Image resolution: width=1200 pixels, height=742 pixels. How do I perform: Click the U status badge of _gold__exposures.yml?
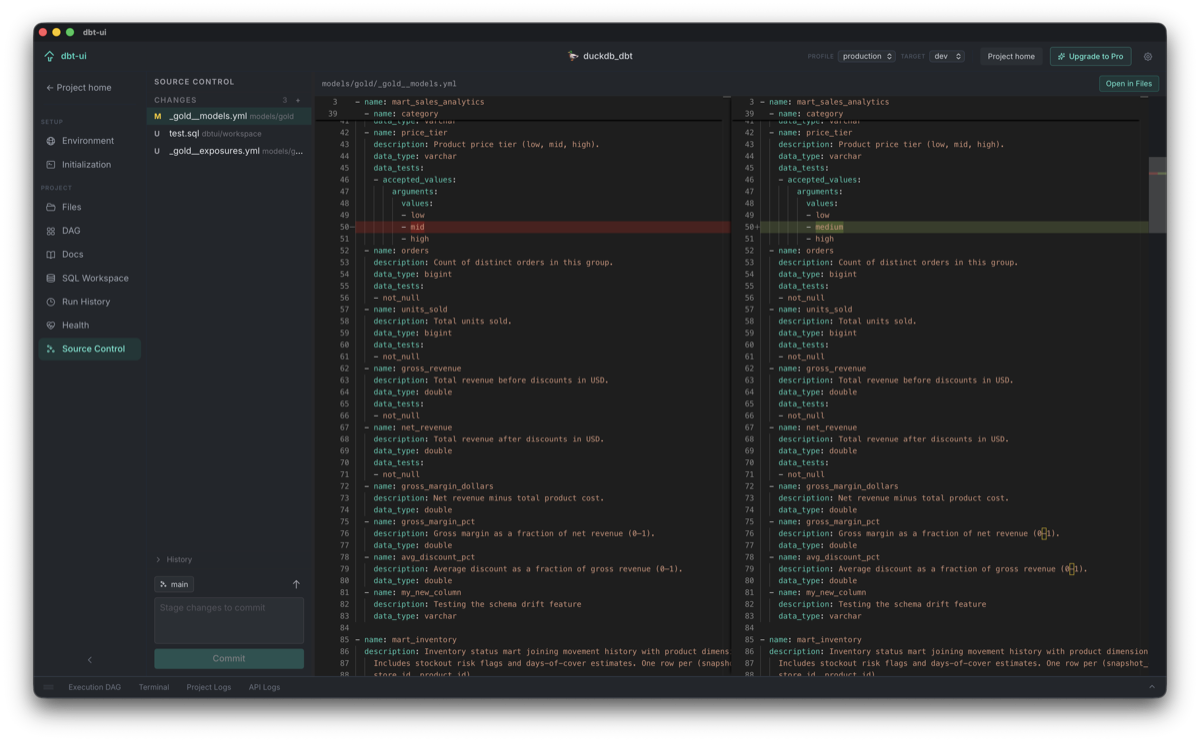[157, 151]
